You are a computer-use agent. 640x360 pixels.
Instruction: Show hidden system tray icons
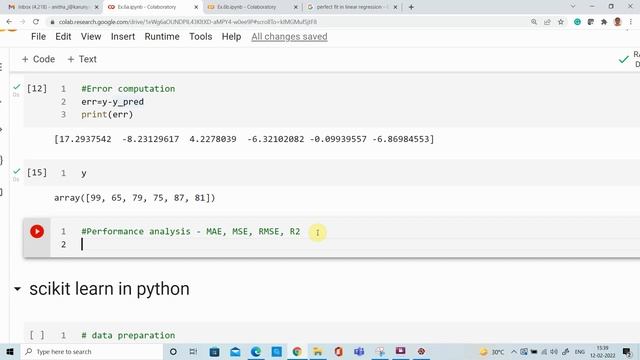pos(514,351)
